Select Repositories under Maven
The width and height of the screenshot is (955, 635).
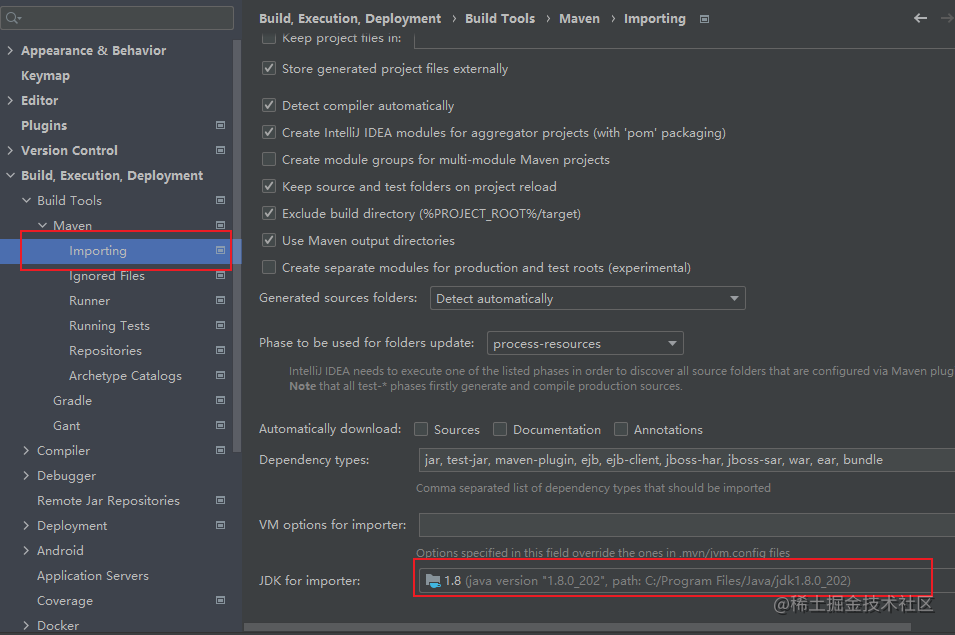click(x=105, y=351)
